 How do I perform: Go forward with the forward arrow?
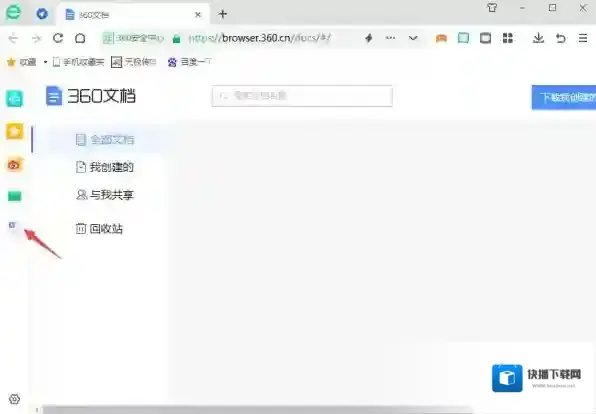36,38
